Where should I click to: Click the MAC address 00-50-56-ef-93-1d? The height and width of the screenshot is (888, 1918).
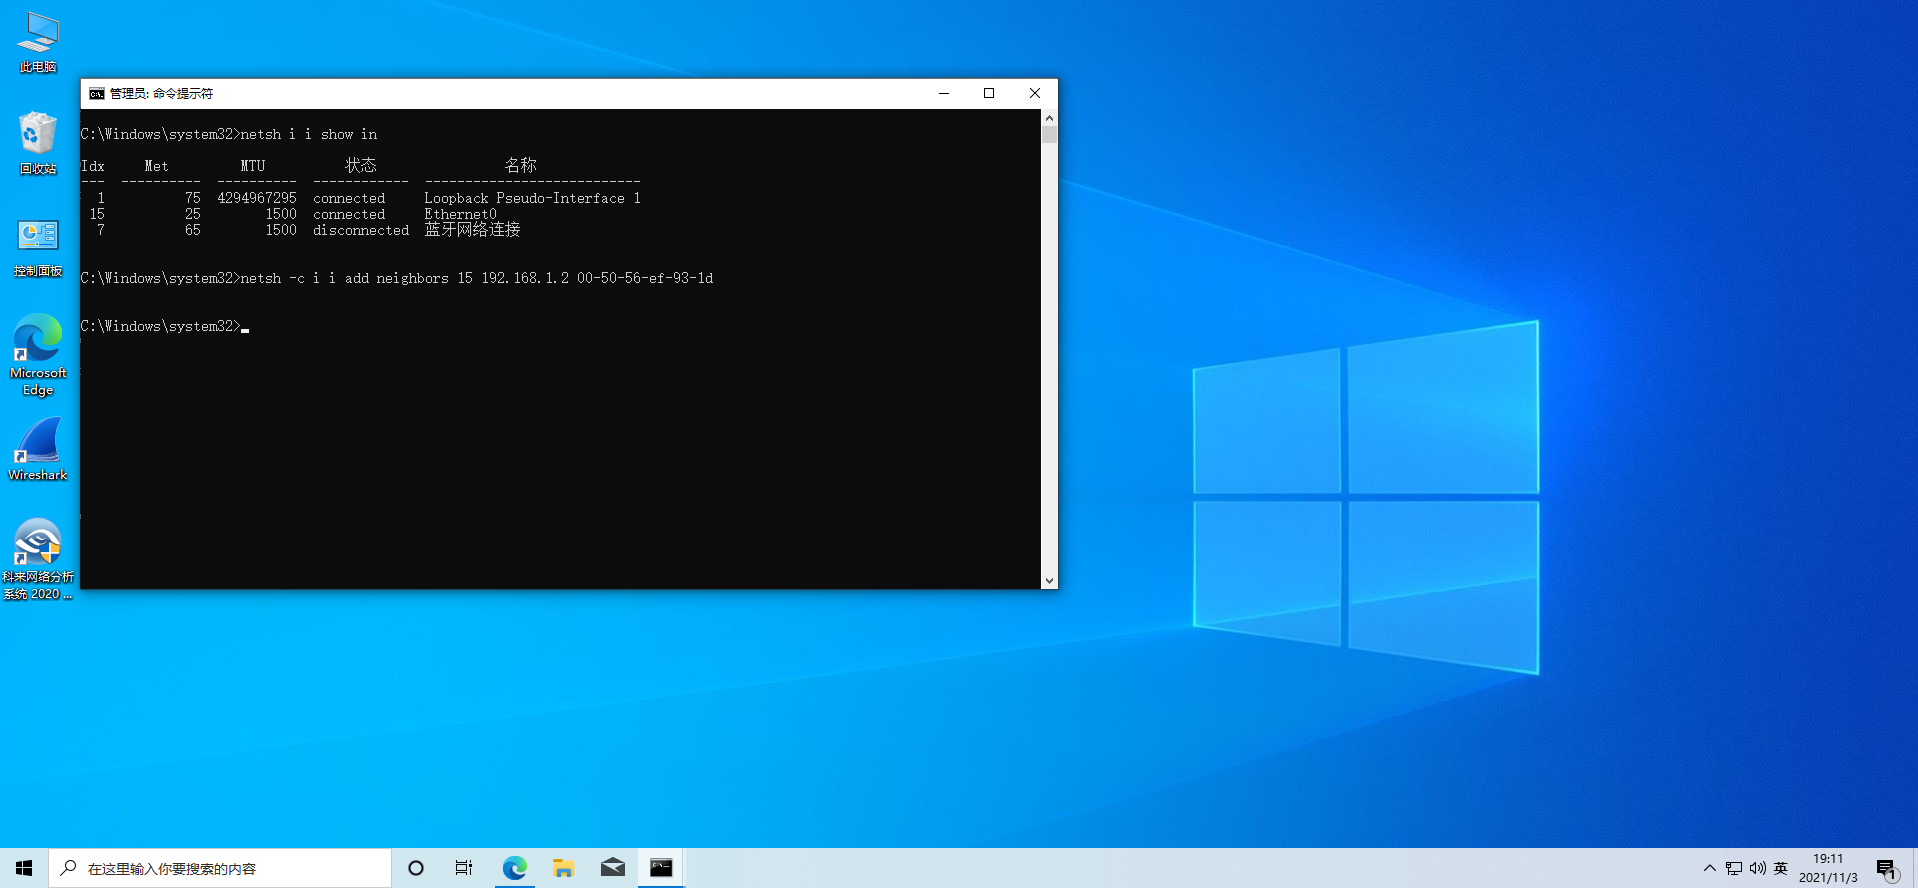point(645,278)
